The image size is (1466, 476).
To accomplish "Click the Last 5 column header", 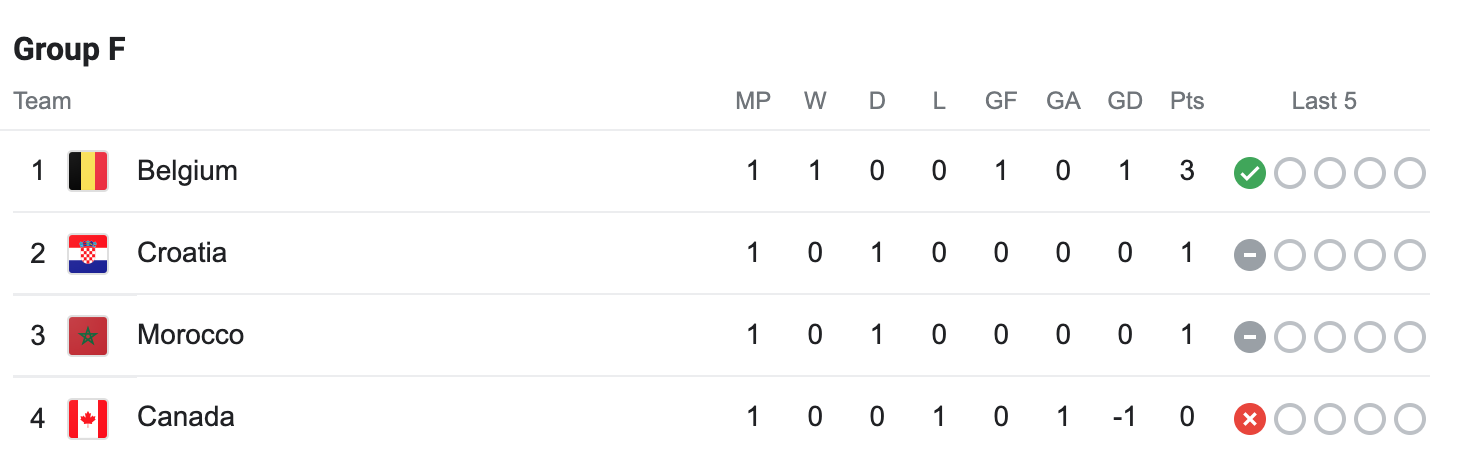I will pos(1324,101).
